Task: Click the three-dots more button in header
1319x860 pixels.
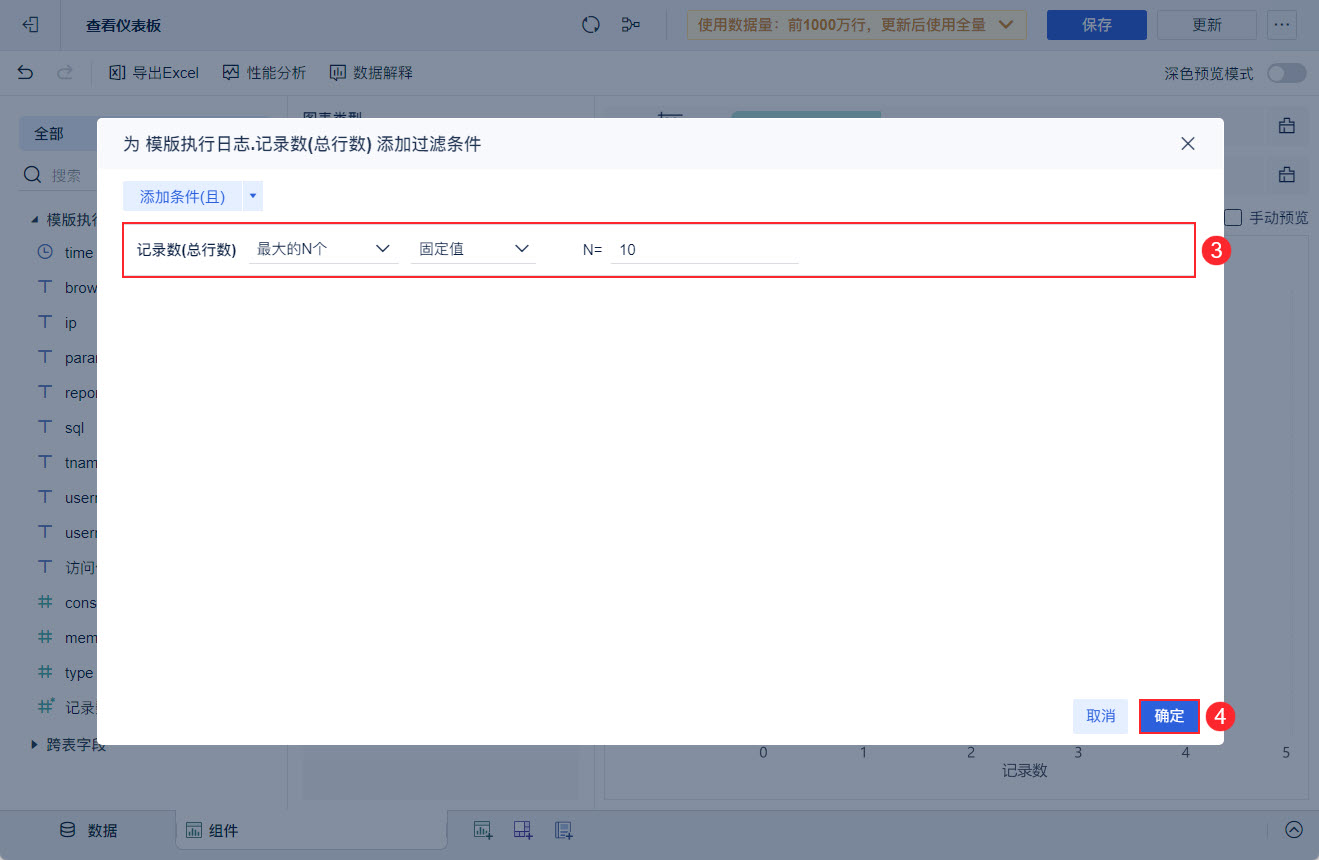Action: tap(1282, 25)
